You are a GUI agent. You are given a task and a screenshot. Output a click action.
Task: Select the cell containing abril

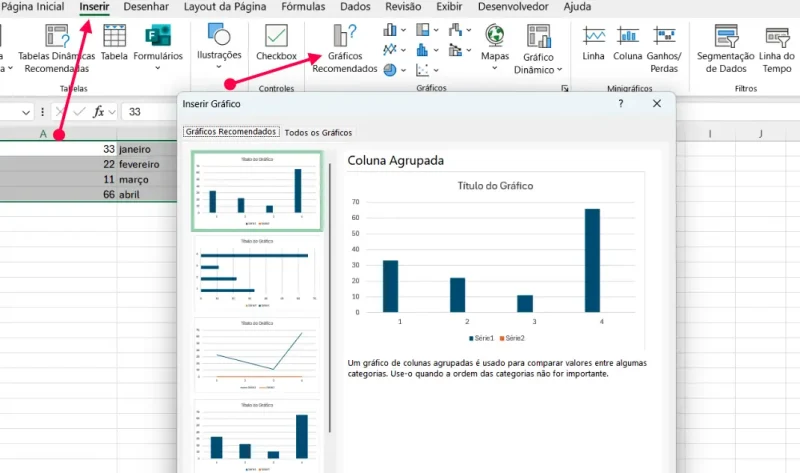(x=147, y=194)
